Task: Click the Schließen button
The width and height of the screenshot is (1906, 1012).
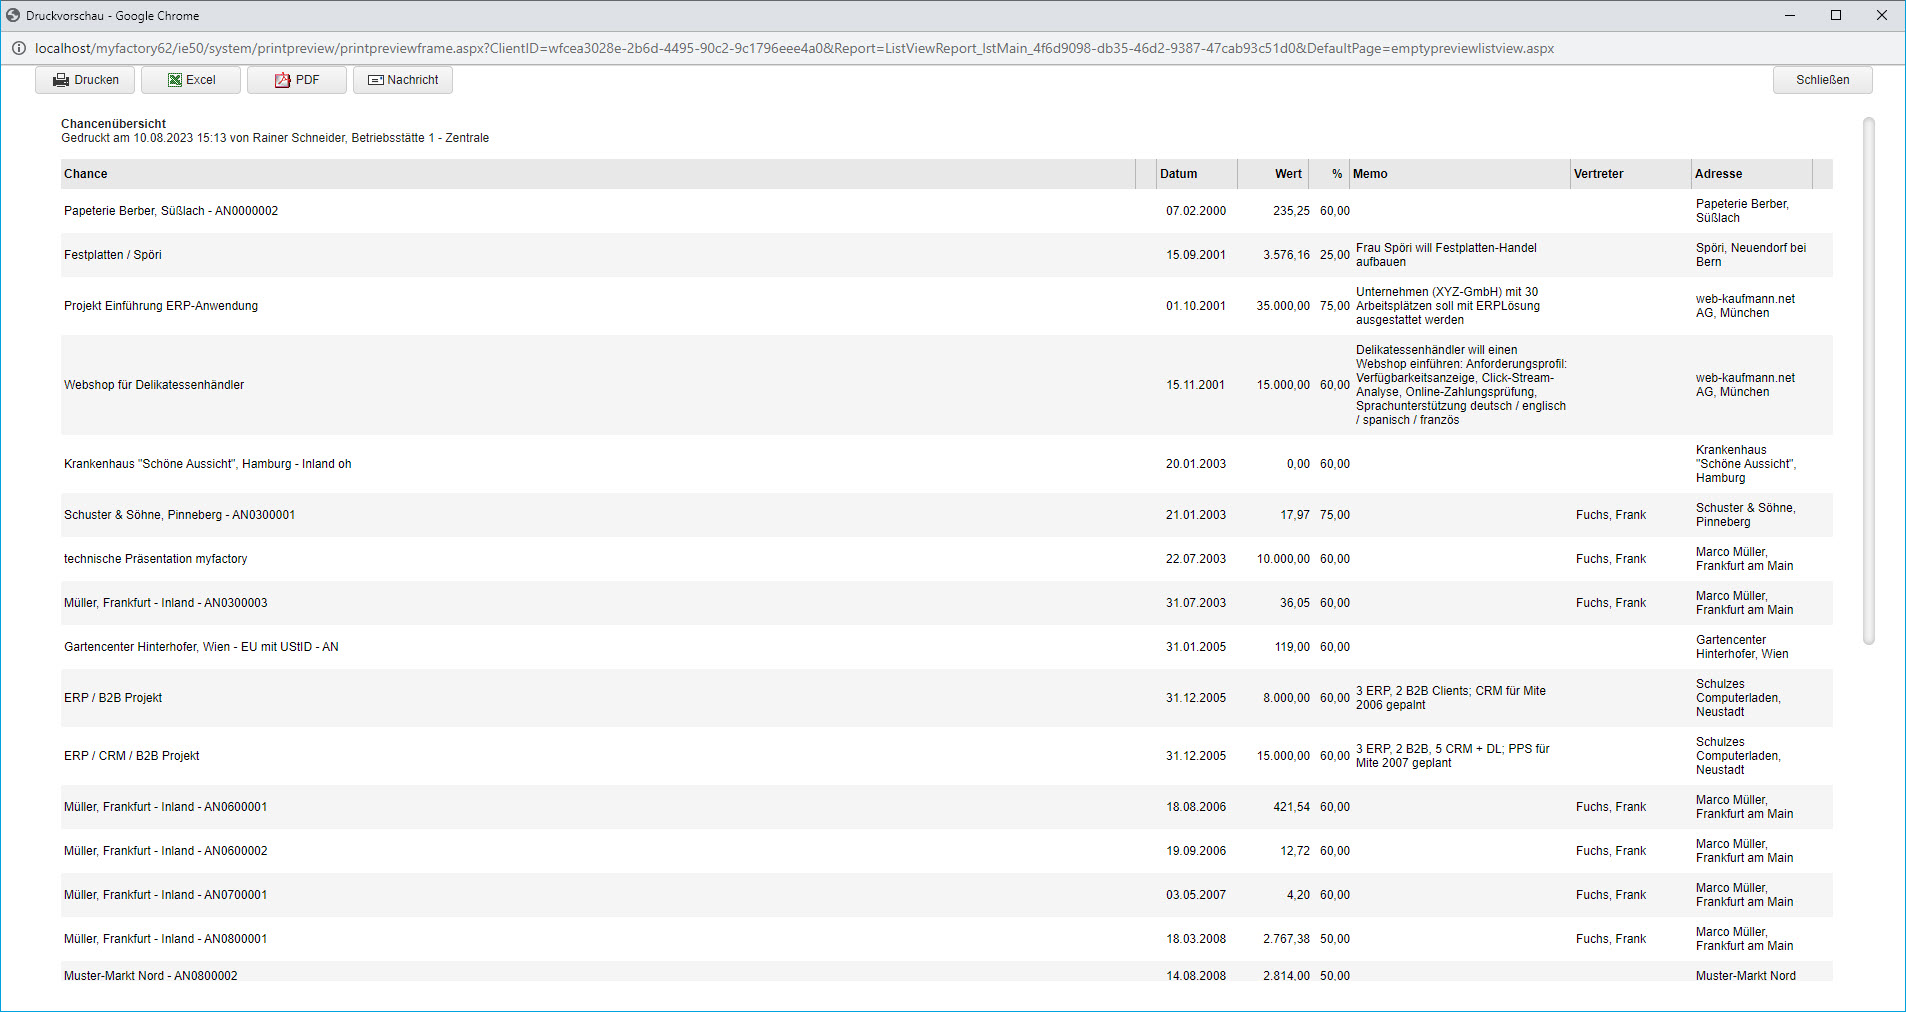Action: [1822, 80]
